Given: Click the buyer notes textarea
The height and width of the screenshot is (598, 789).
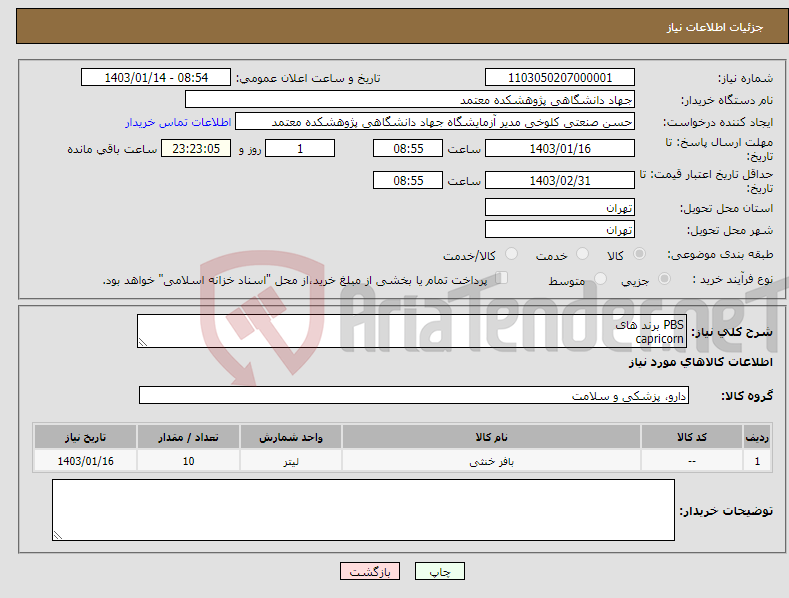Looking at the screenshot, I should pyautogui.click(x=363, y=510).
